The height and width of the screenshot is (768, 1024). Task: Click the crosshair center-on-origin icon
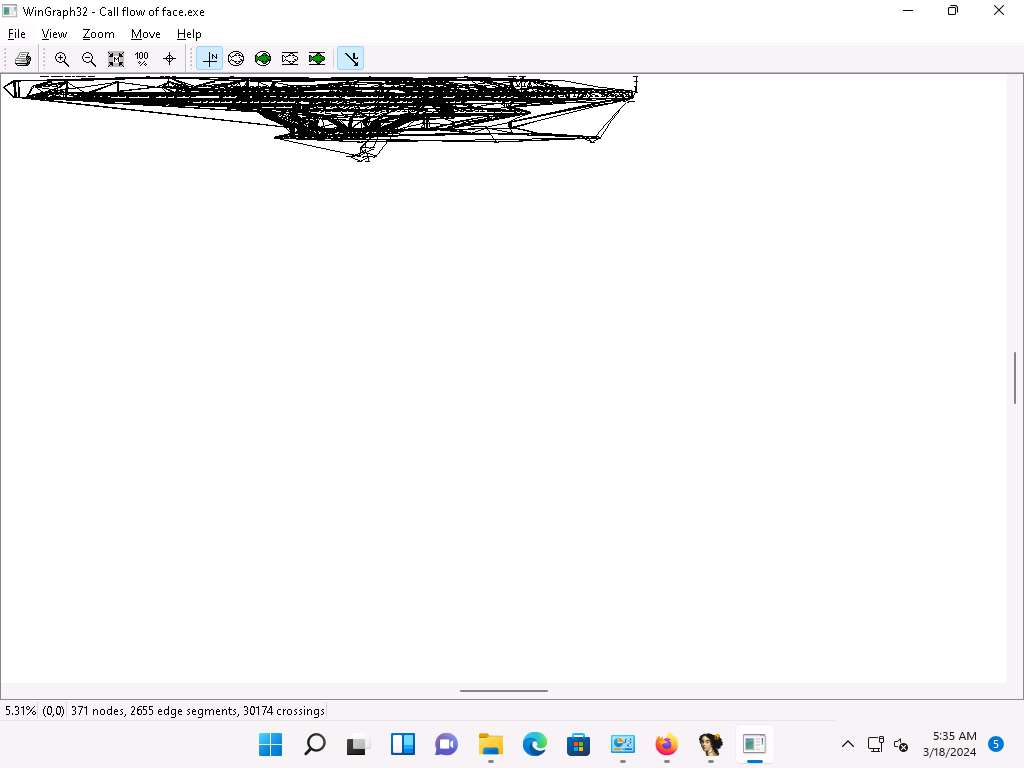[169, 59]
